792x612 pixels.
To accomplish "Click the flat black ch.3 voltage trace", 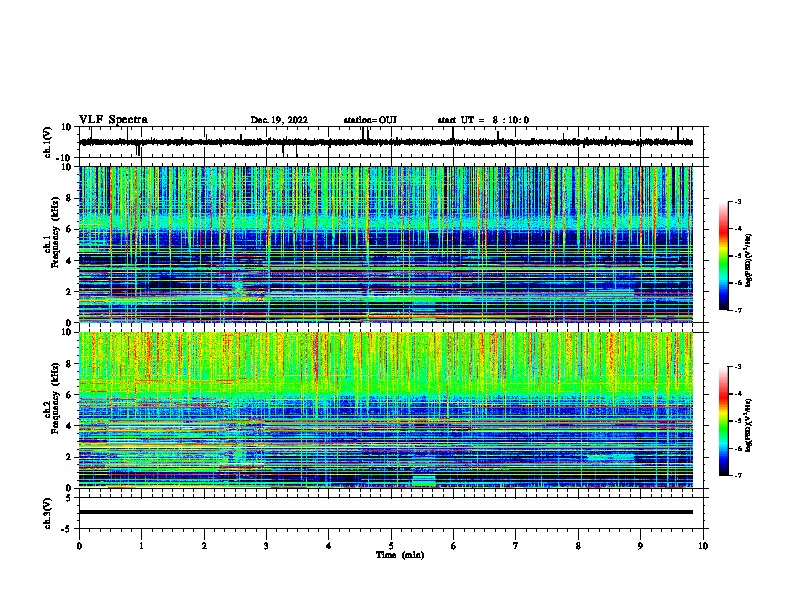I will pyautogui.click(x=386, y=512).
